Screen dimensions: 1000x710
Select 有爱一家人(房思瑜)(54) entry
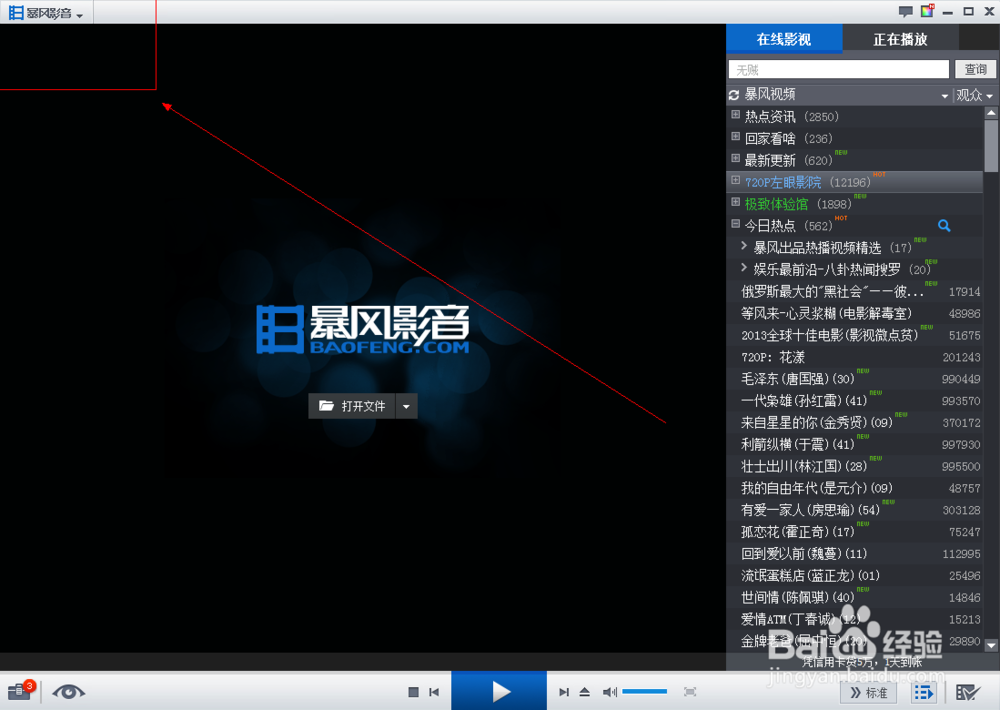click(855, 510)
